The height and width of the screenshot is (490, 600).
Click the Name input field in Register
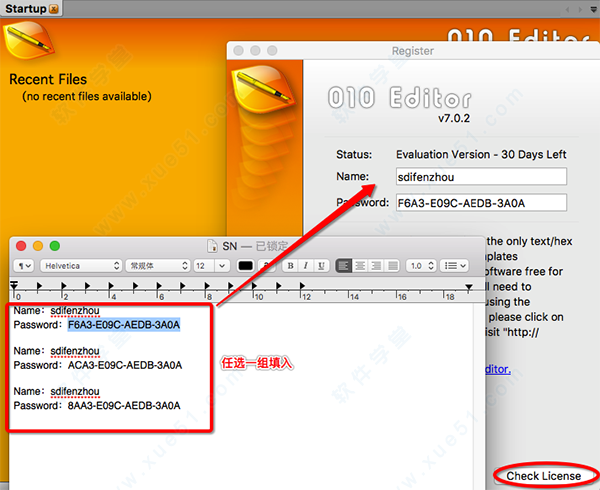[x=481, y=177]
